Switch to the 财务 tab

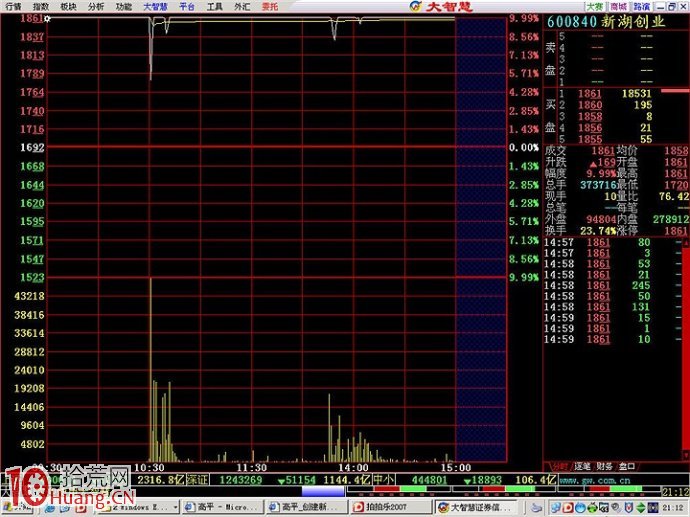coord(605,466)
